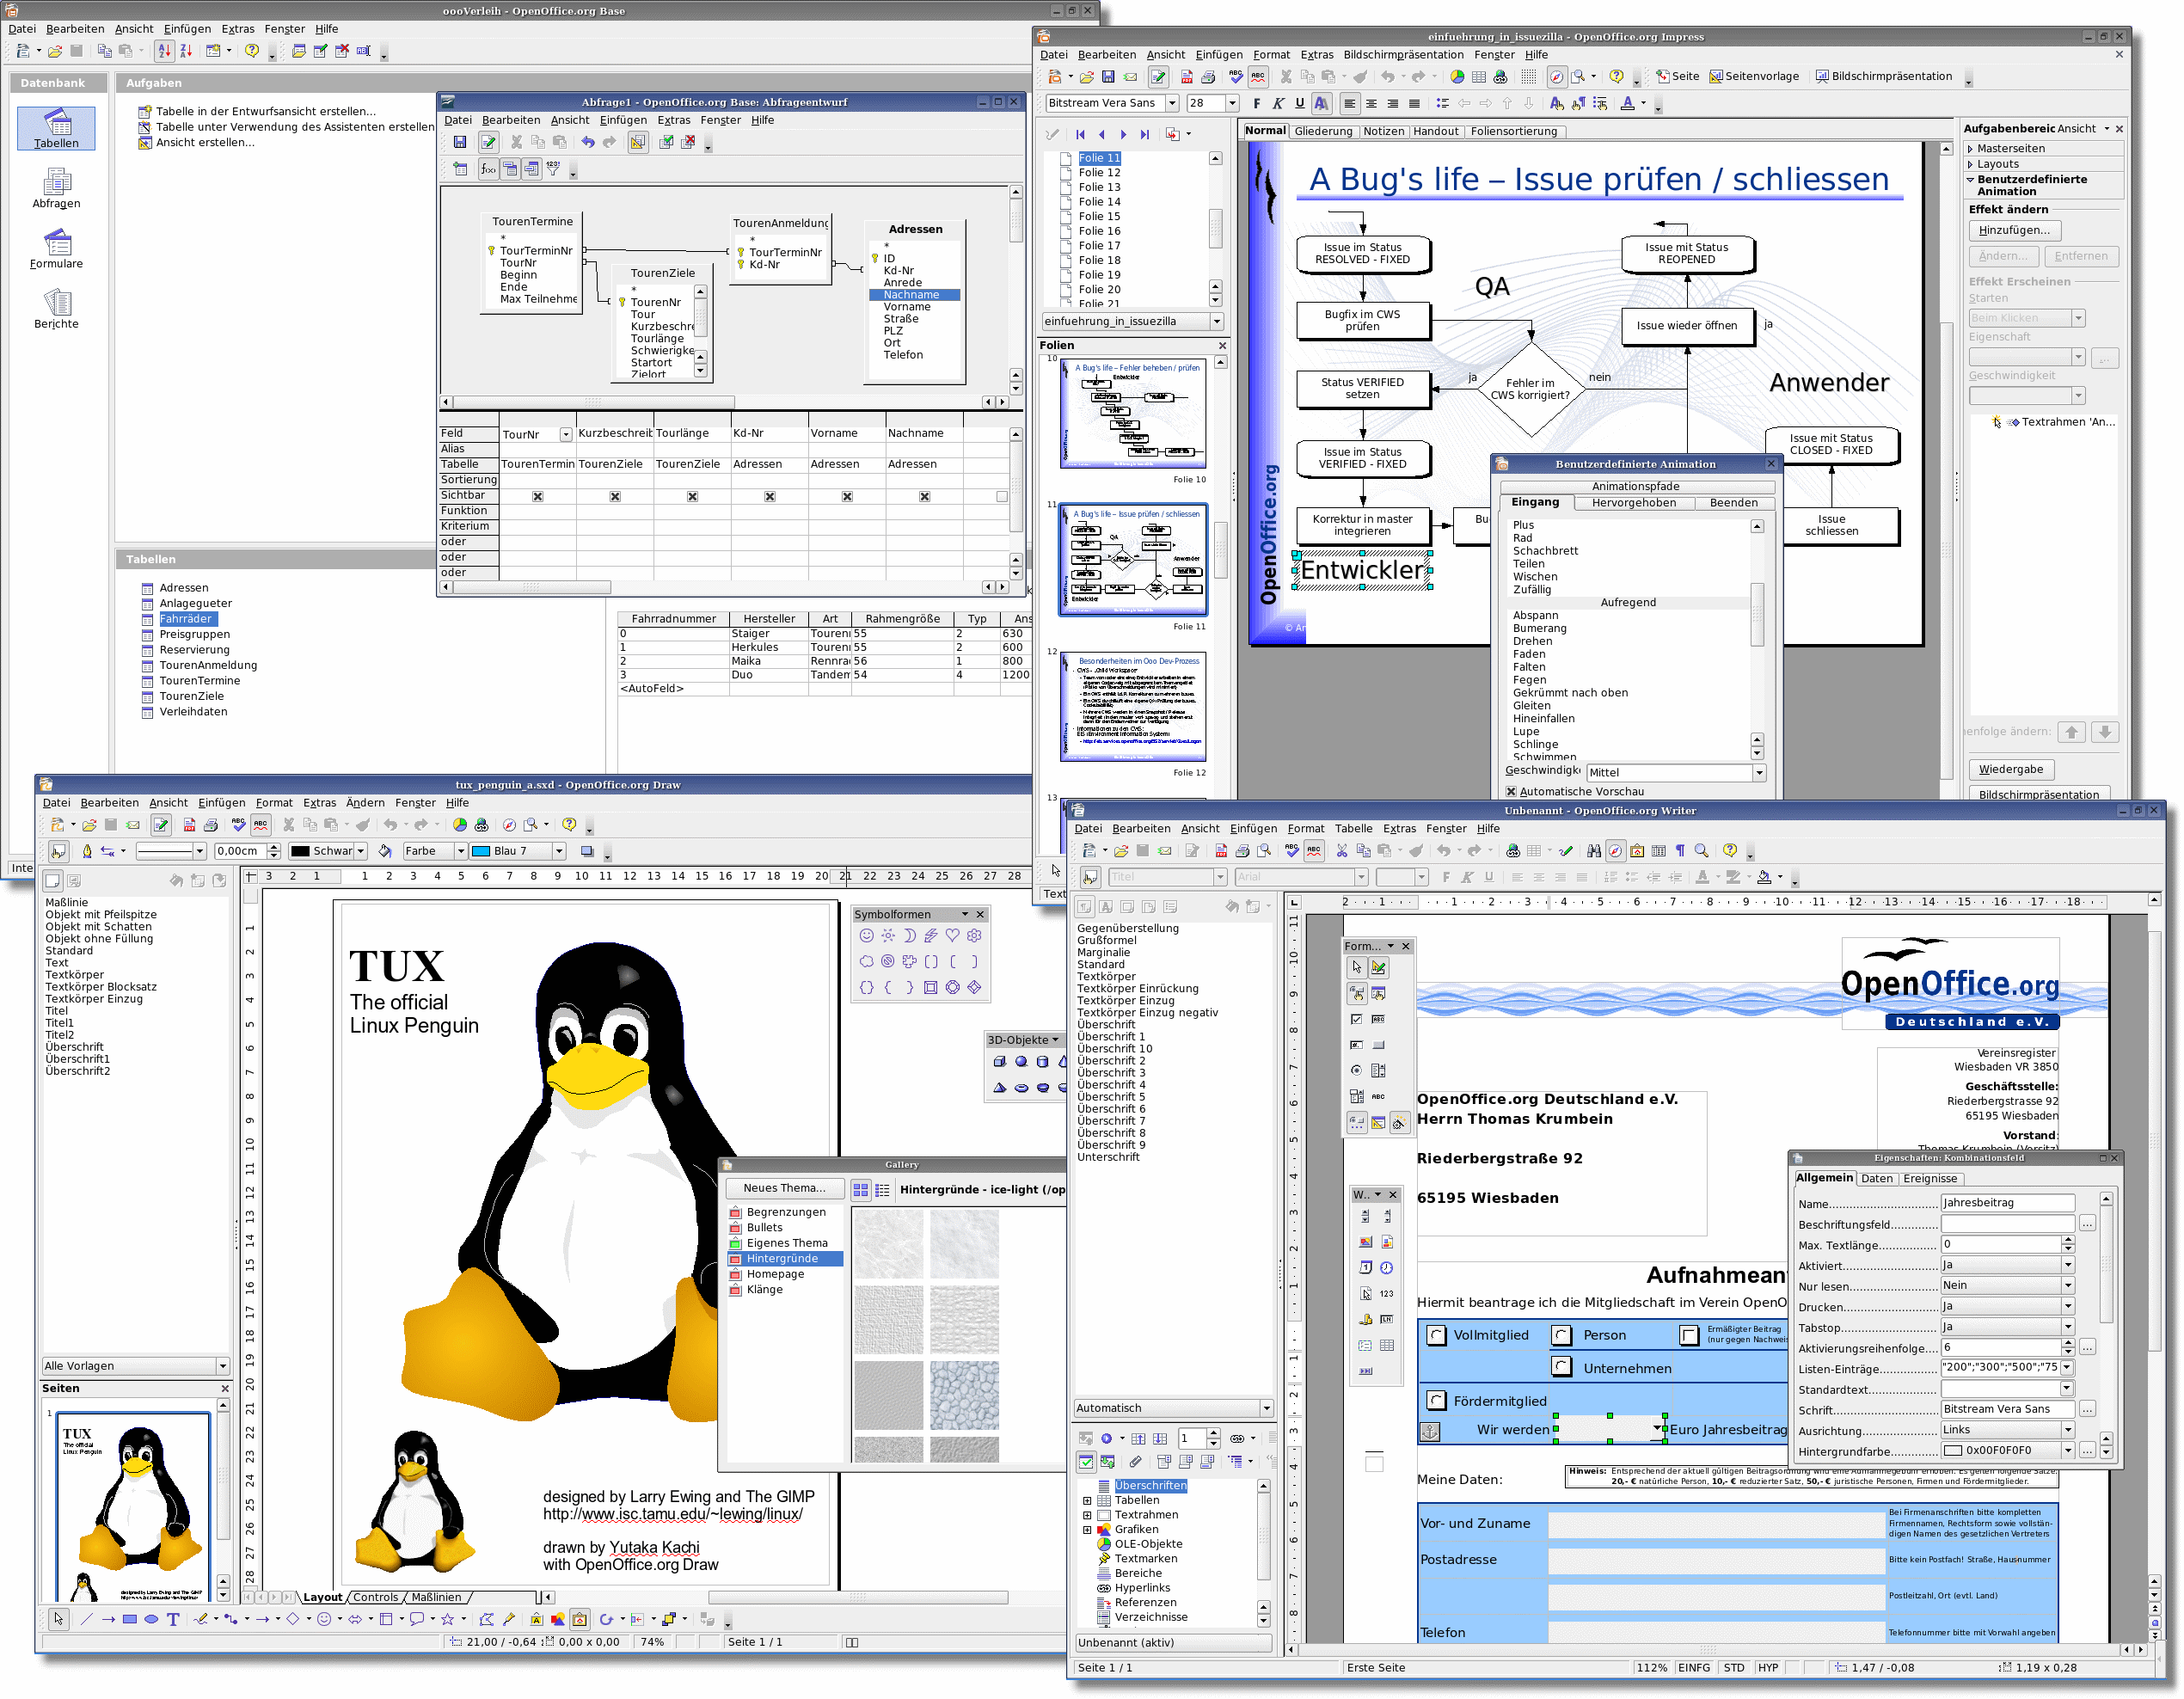Center-align text in the Impress formatting bar
The height and width of the screenshot is (1699, 2184).
pos(1371,103)
